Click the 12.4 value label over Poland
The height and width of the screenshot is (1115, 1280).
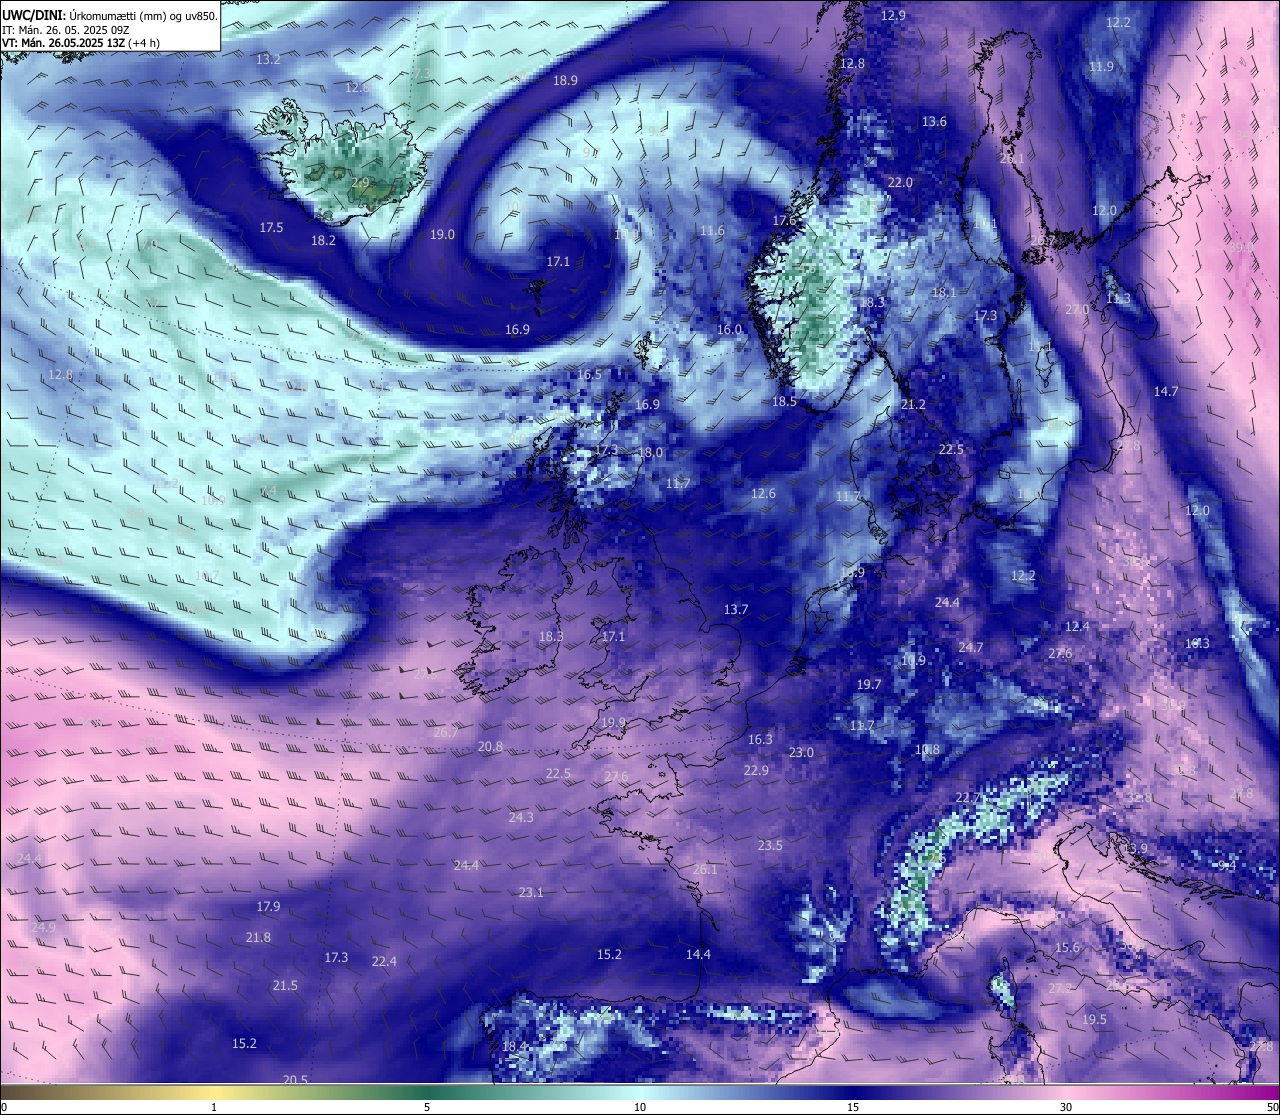[x=1077, y=627]
